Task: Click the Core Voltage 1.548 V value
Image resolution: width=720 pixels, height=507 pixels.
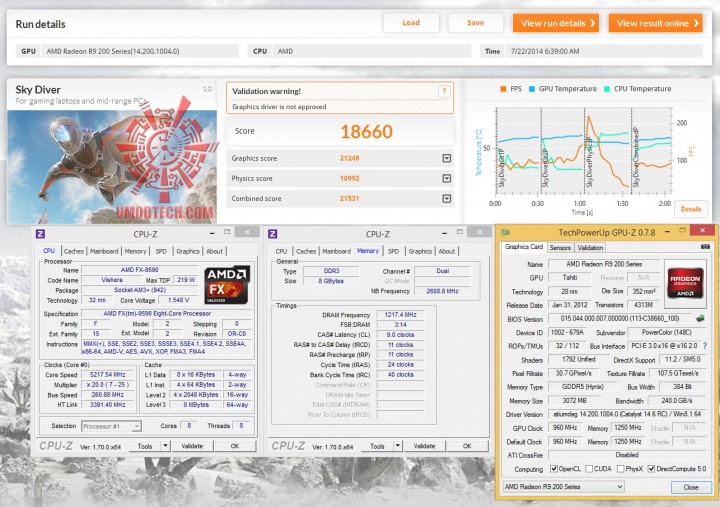Action: pos(178,300)
